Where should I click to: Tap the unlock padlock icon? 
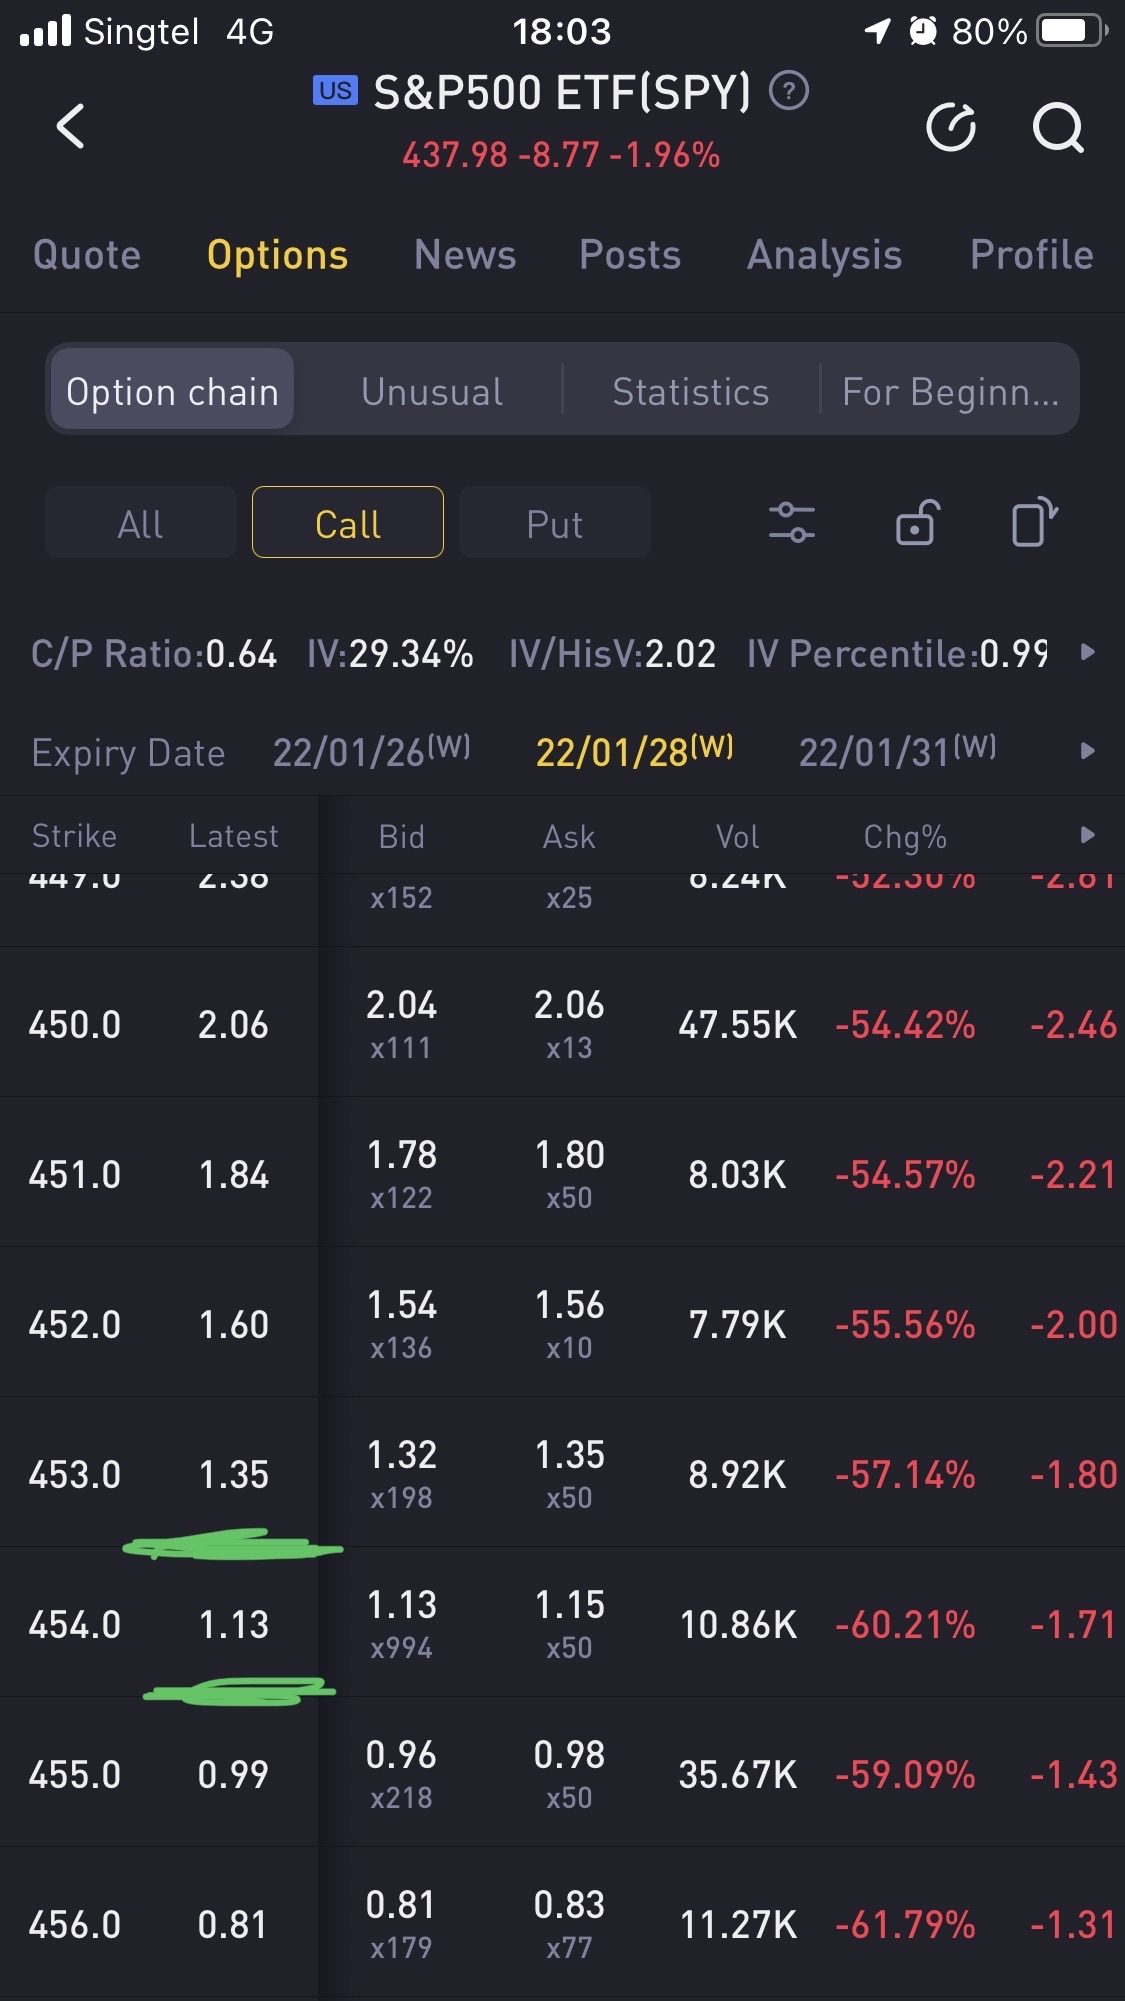(916, 523)
